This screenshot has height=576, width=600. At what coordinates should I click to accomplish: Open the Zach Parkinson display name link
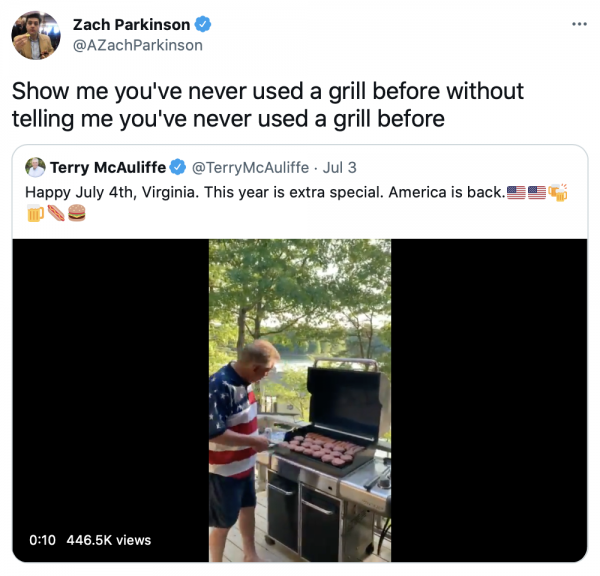click(131, 24)
